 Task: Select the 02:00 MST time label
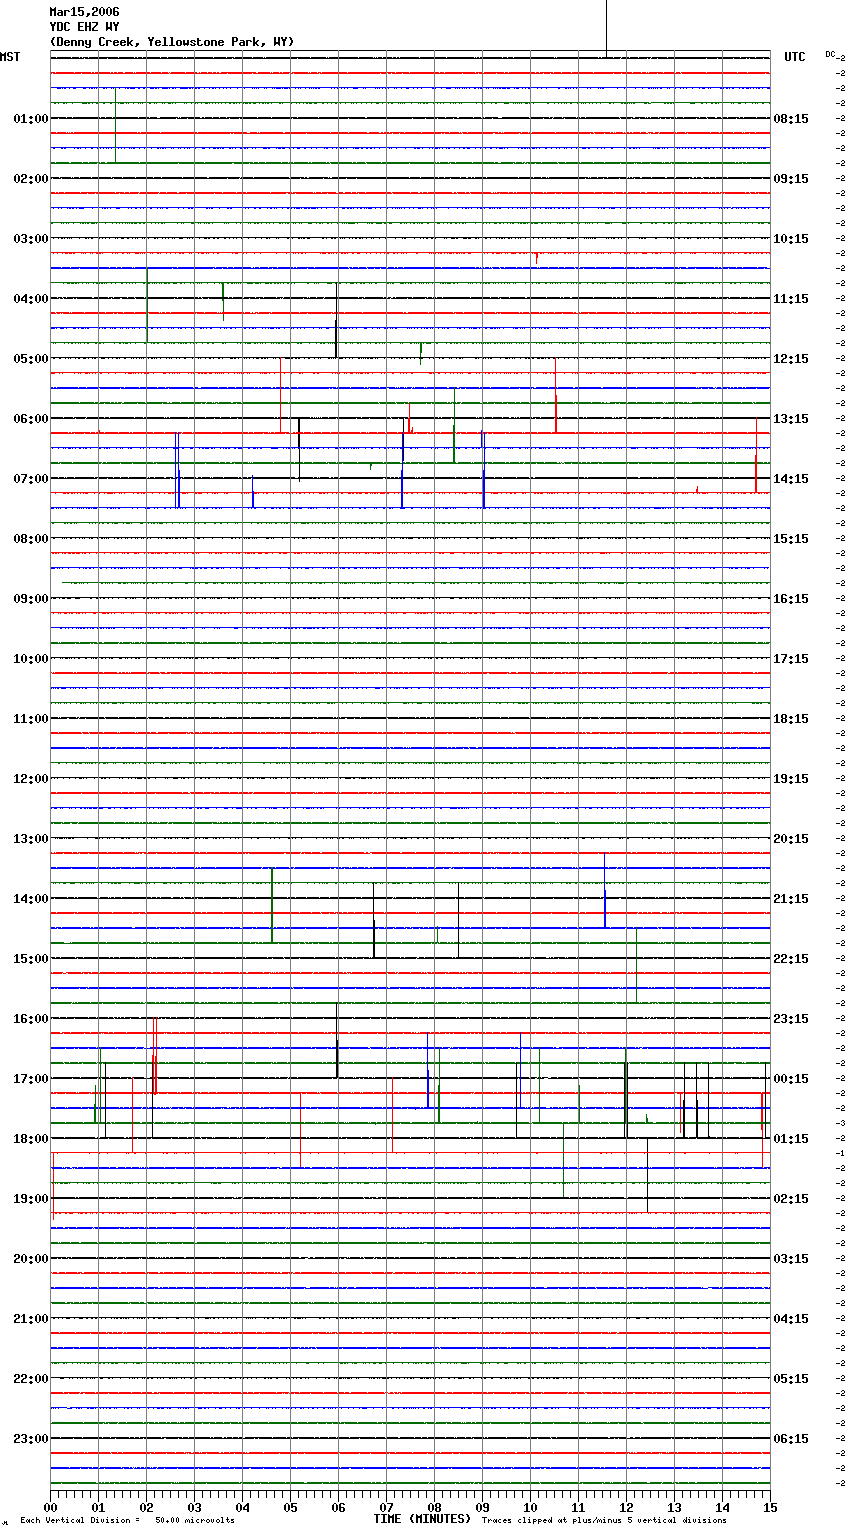click(31, 179)
